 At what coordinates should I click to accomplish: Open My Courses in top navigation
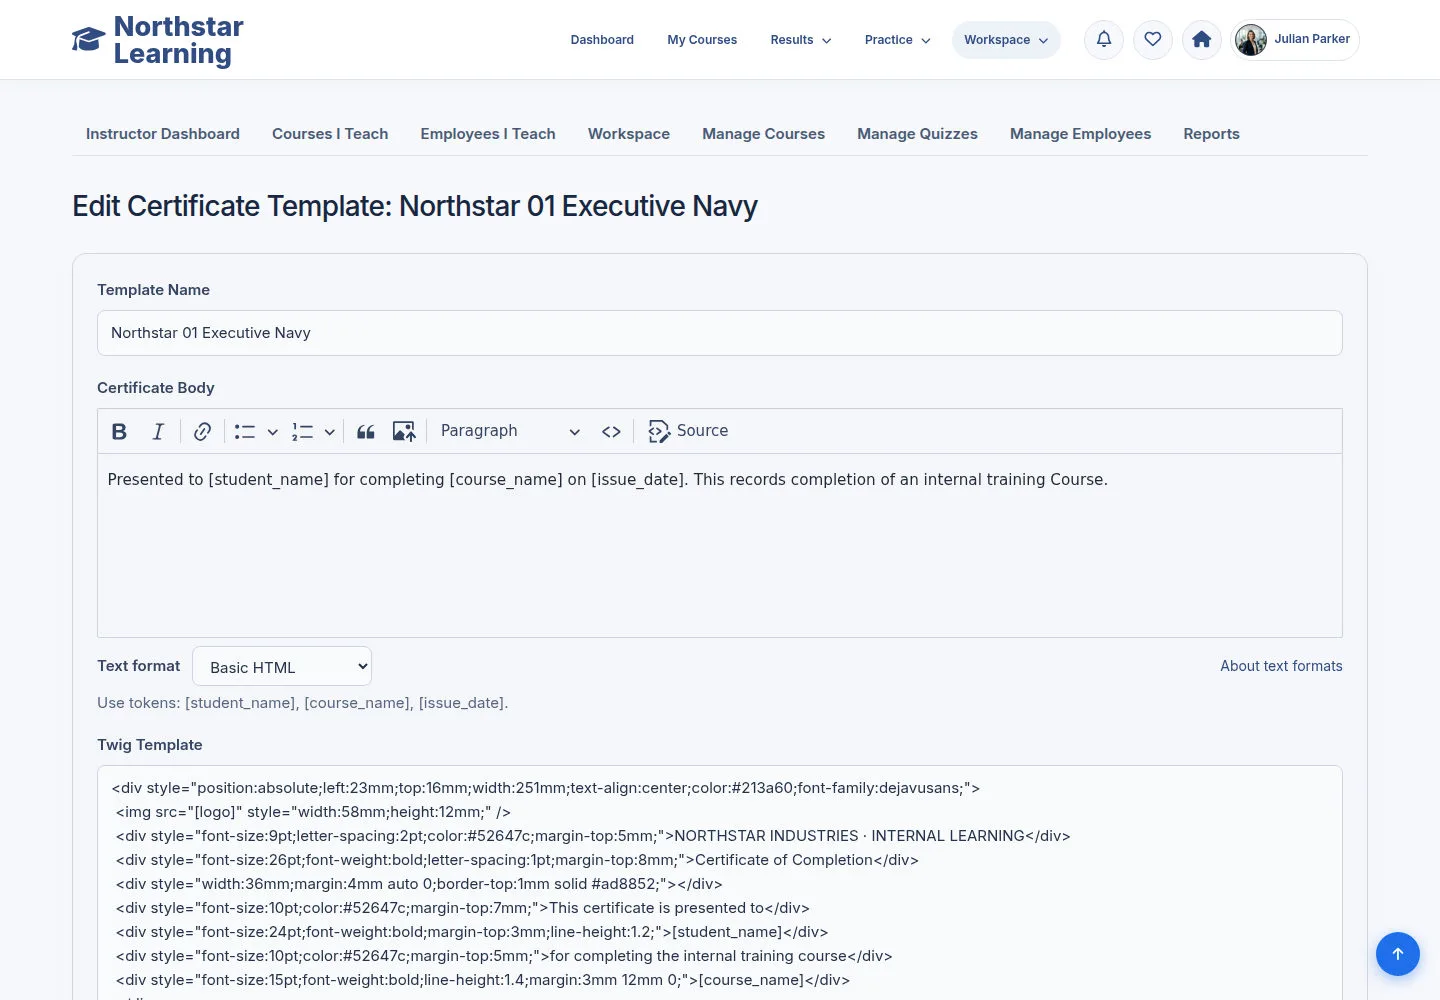click(702, 40)
